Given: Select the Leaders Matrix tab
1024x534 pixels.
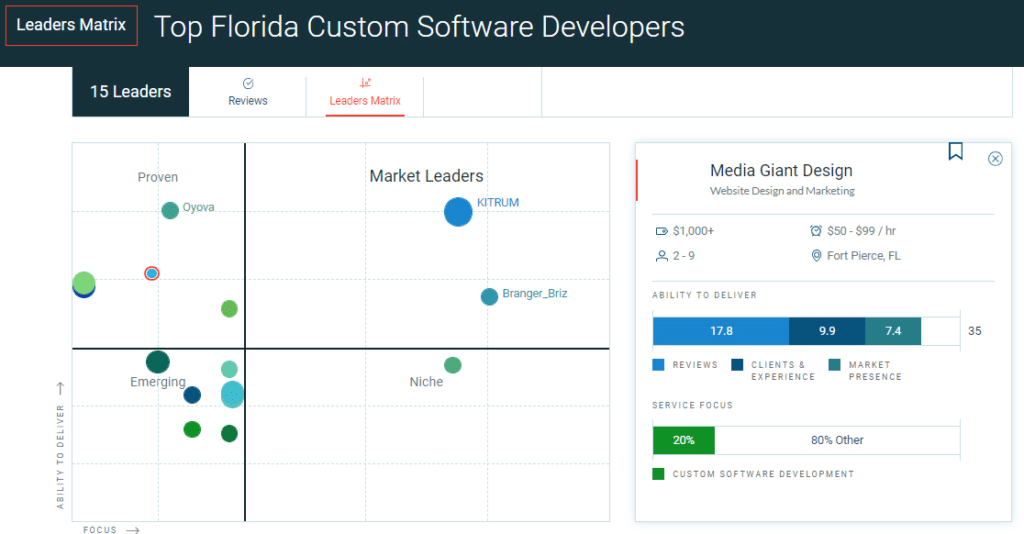Looking at the screenshot, I should (365, 92).
